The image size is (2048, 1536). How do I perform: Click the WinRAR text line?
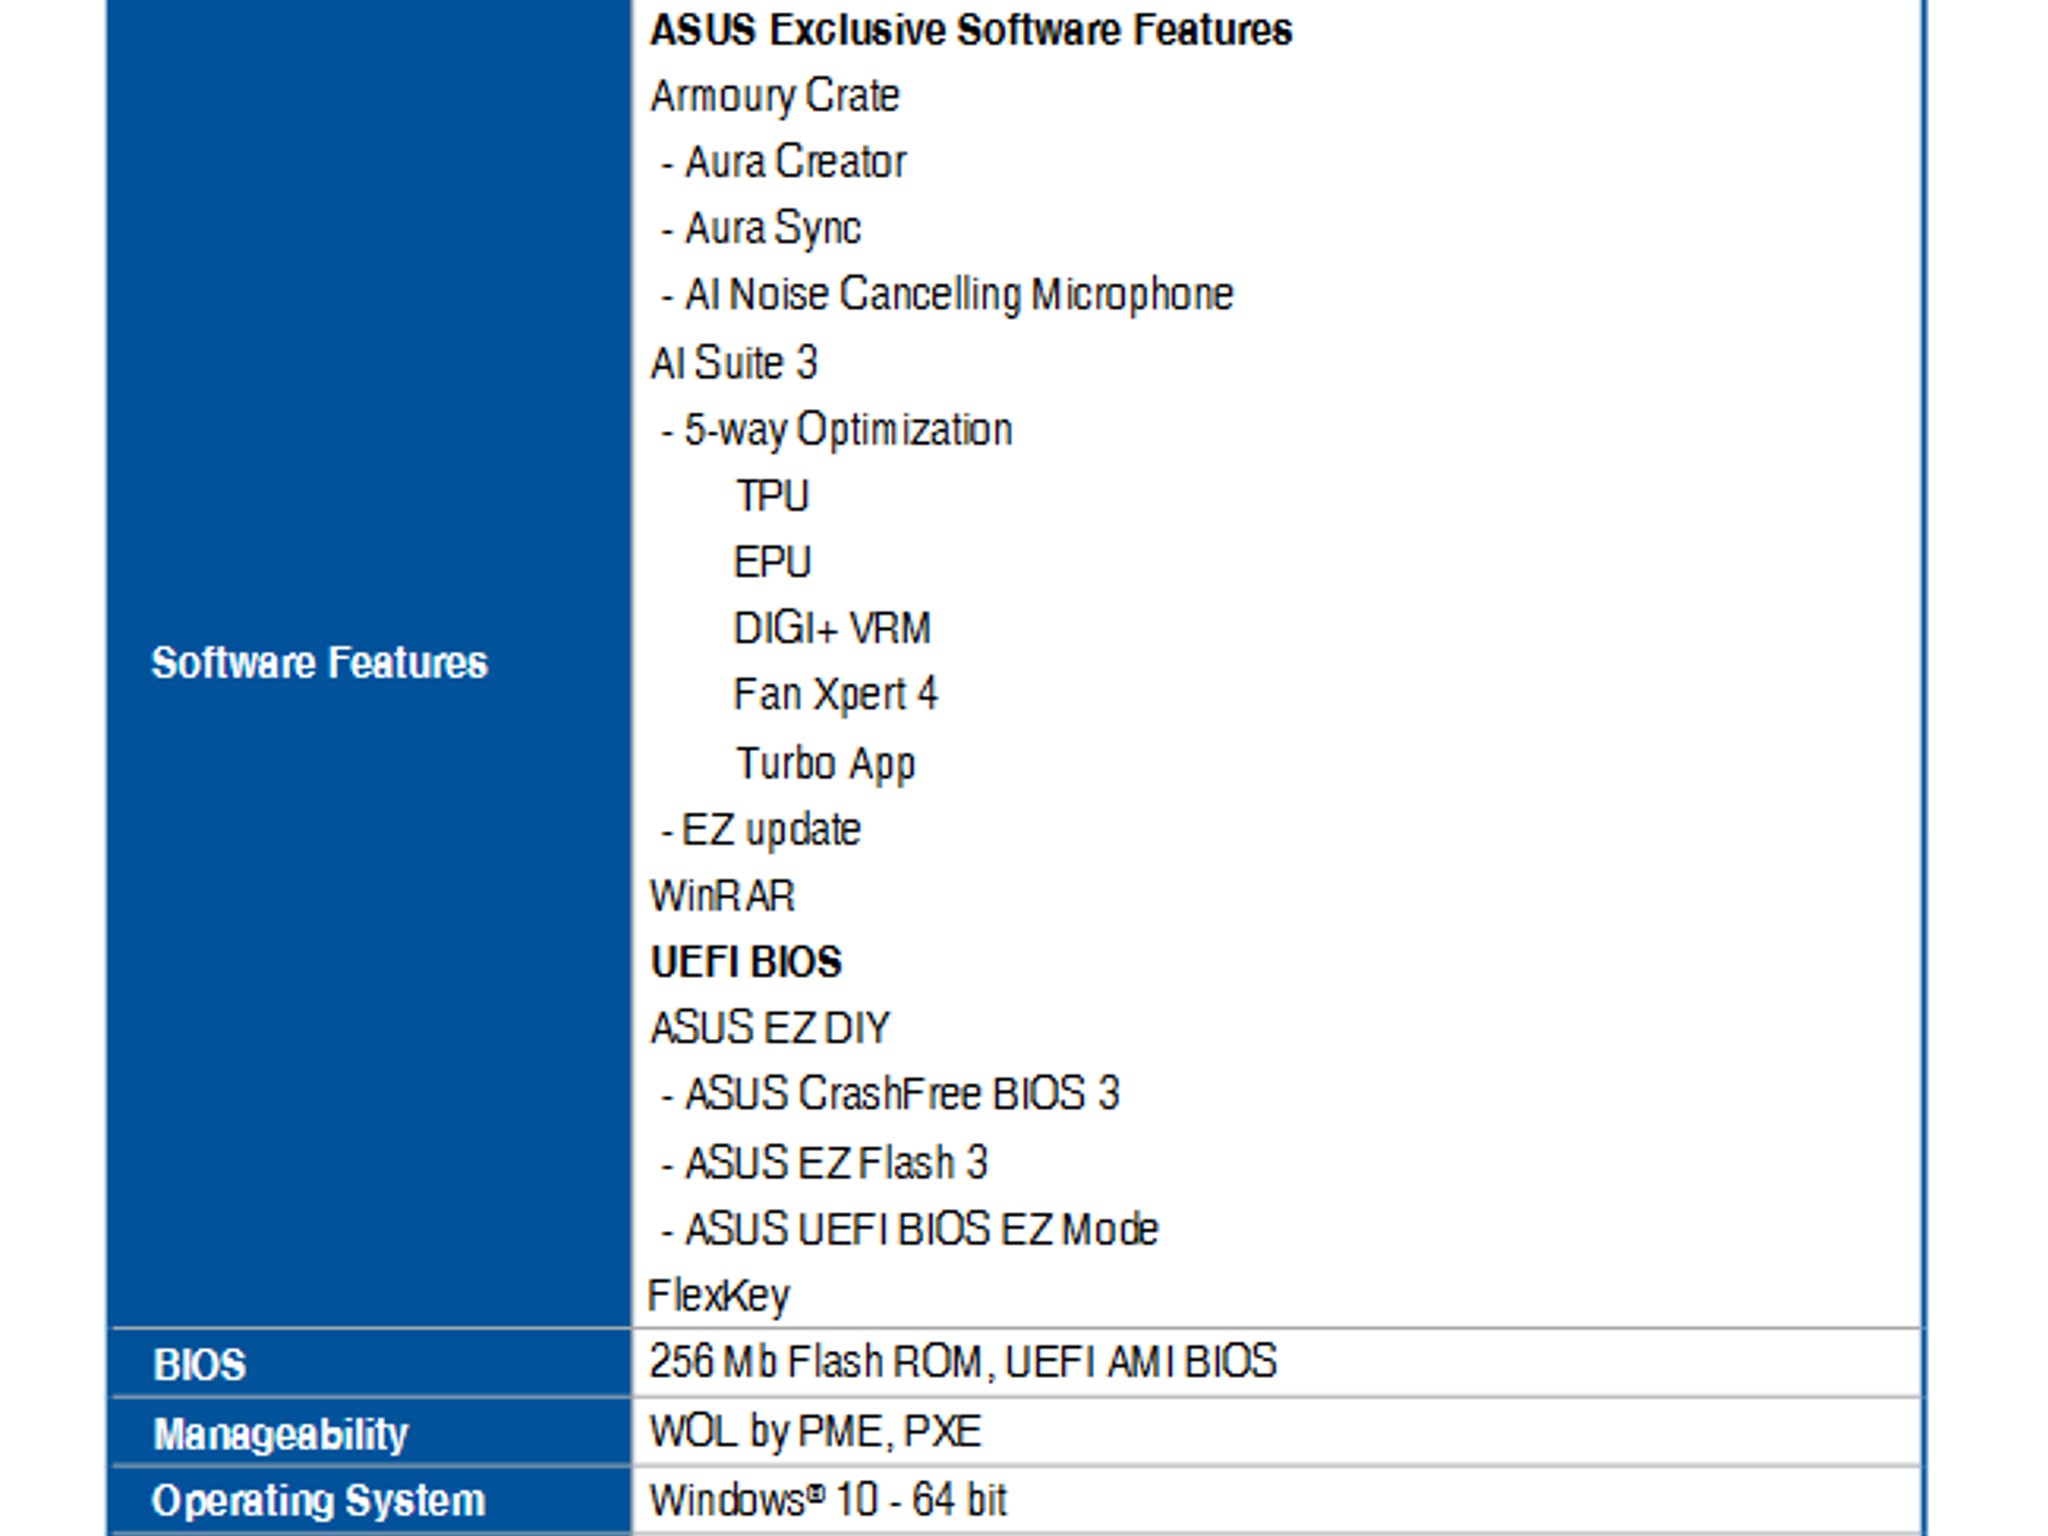click(722, 896)
